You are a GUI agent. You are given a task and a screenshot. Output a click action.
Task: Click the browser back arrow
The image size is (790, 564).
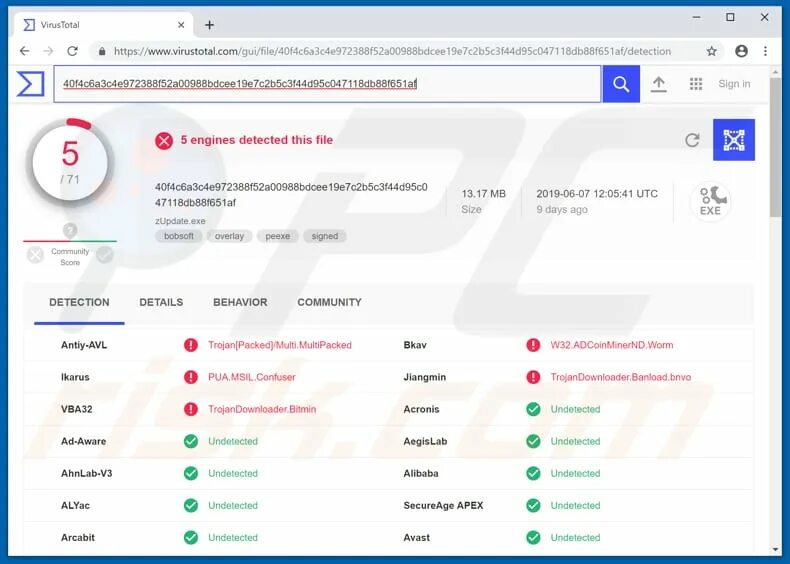pos(24,51)
